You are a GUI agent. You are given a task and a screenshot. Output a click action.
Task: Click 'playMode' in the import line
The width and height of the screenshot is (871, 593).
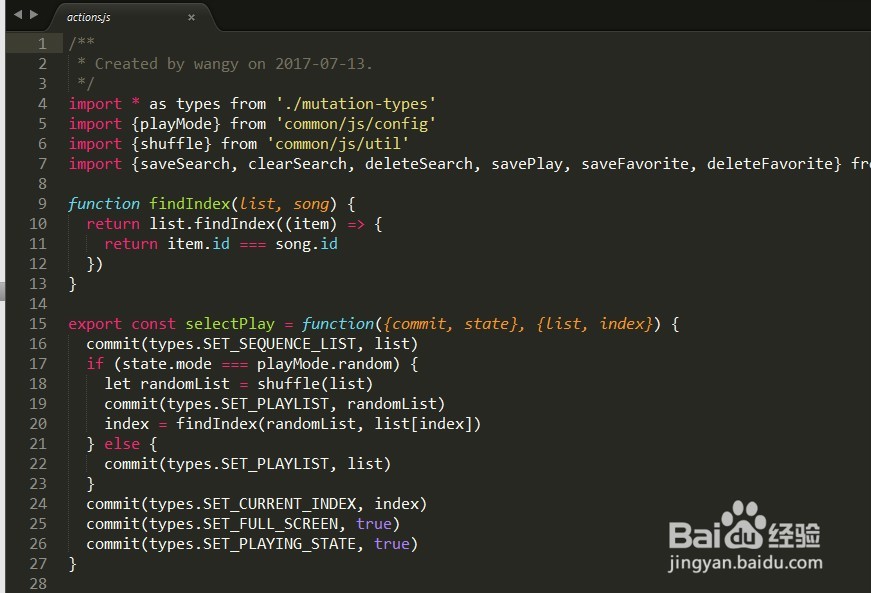pos(176,124)
